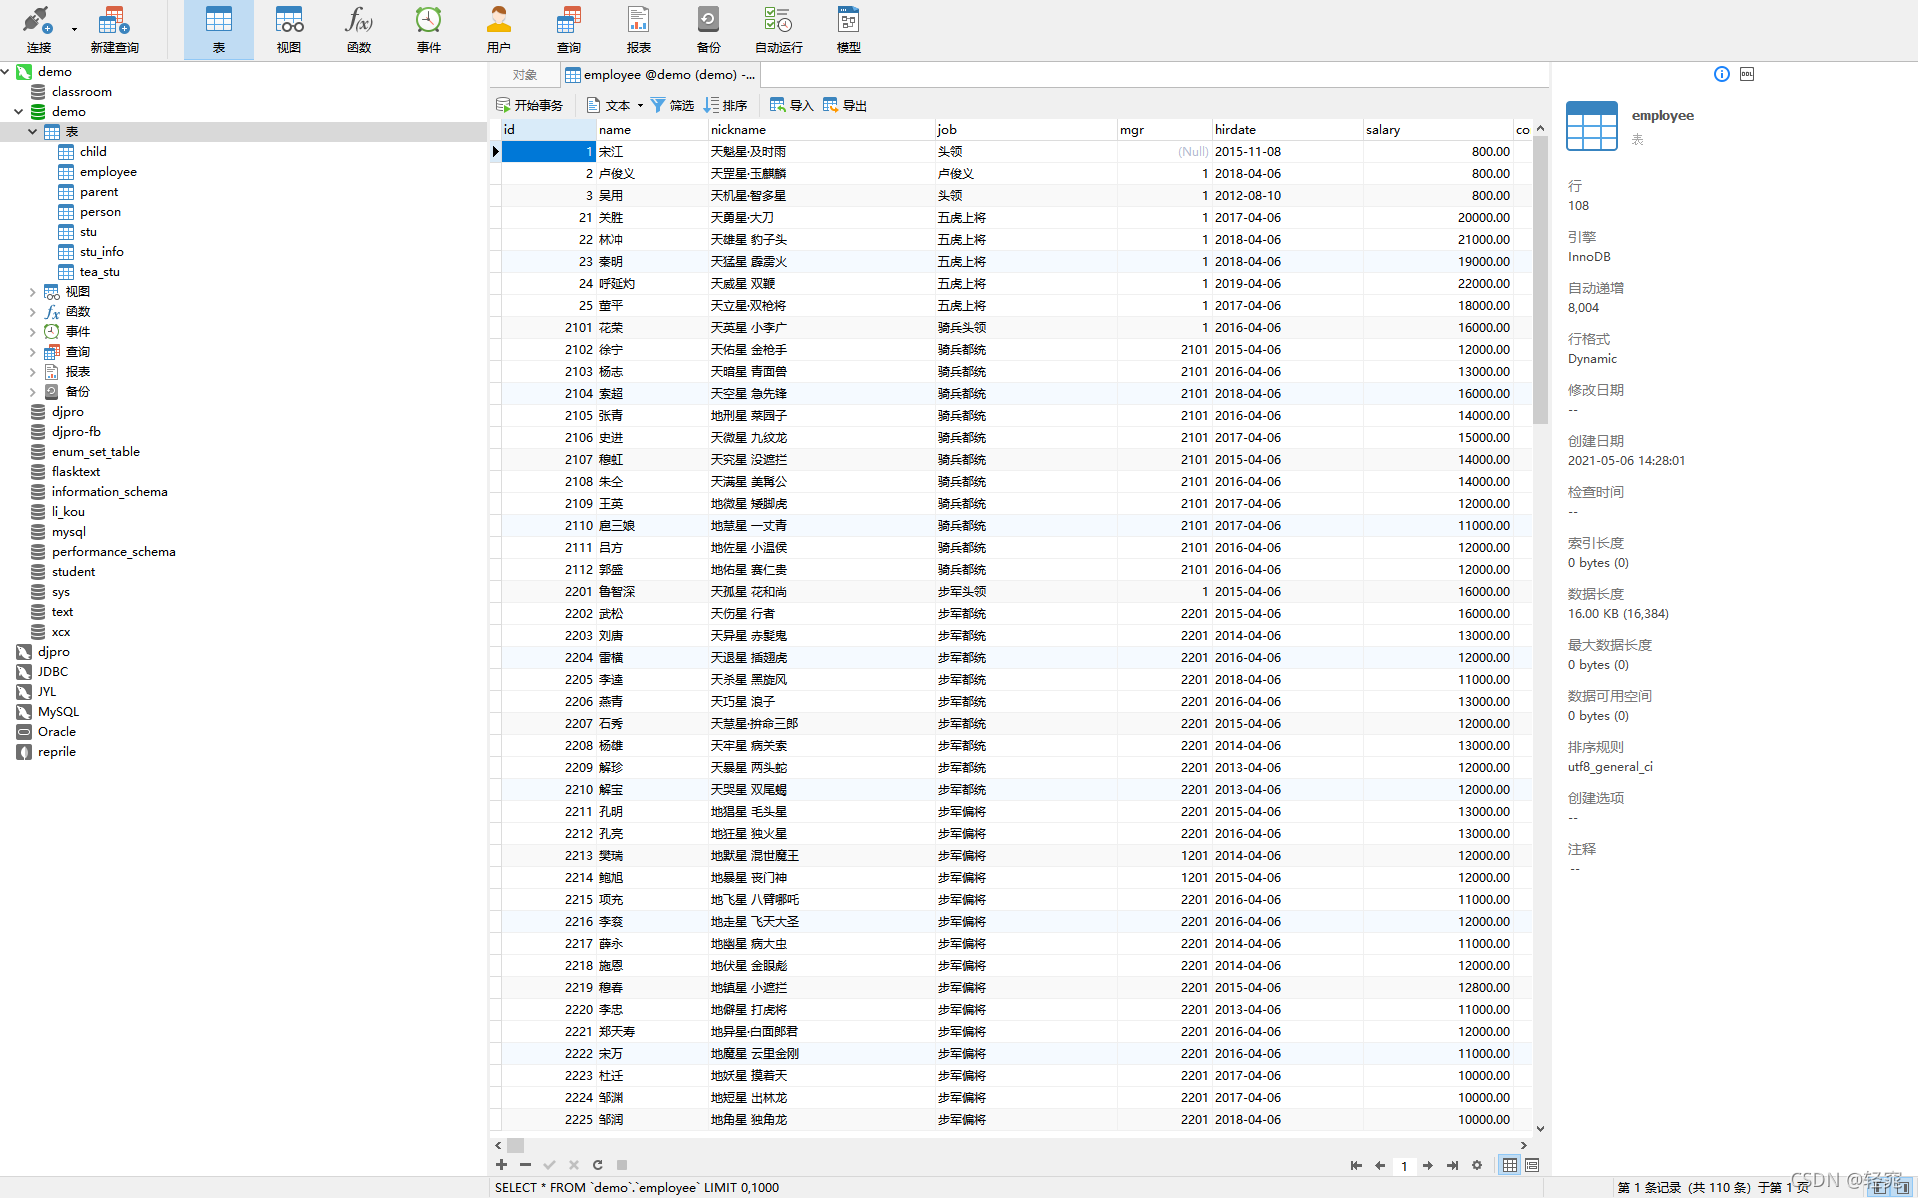Click the apply changes checkmark icon
Image resolution: width=1918 pixels, height=1198 pixels.
pyautogui.click(x=549, y=1165)
